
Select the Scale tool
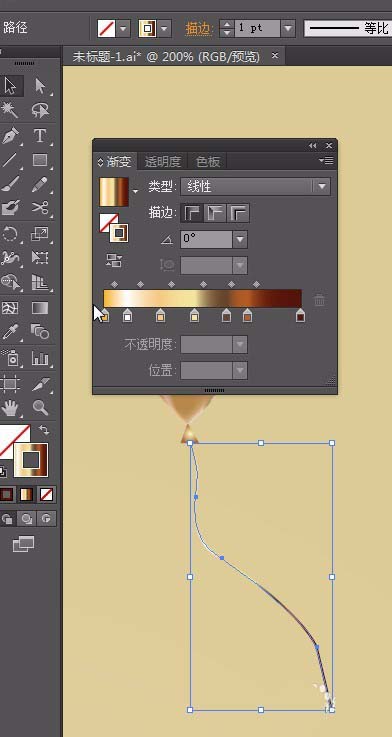click(x=40, y=233)
